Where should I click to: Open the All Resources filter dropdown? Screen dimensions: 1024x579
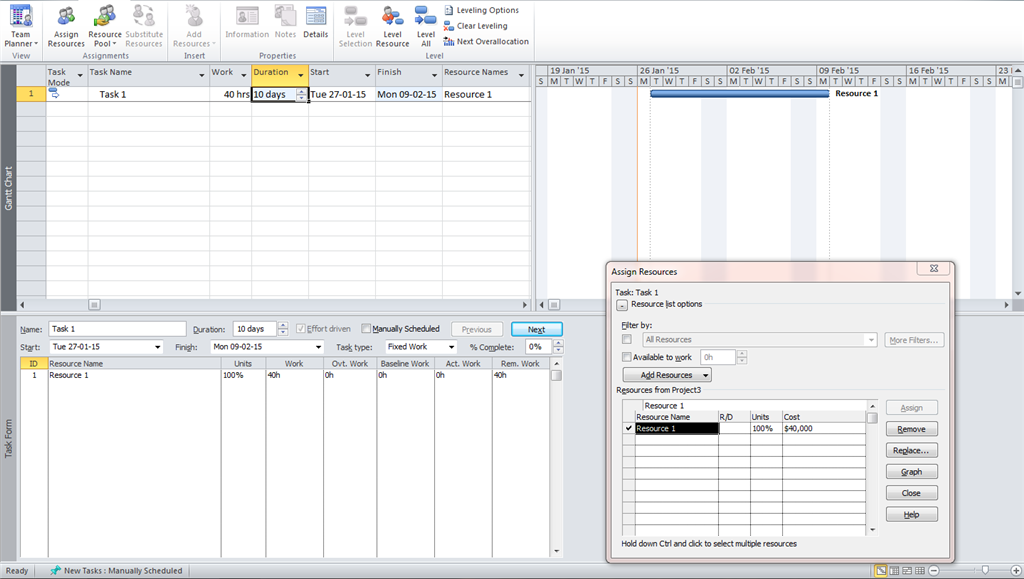(x=871, y=340)
